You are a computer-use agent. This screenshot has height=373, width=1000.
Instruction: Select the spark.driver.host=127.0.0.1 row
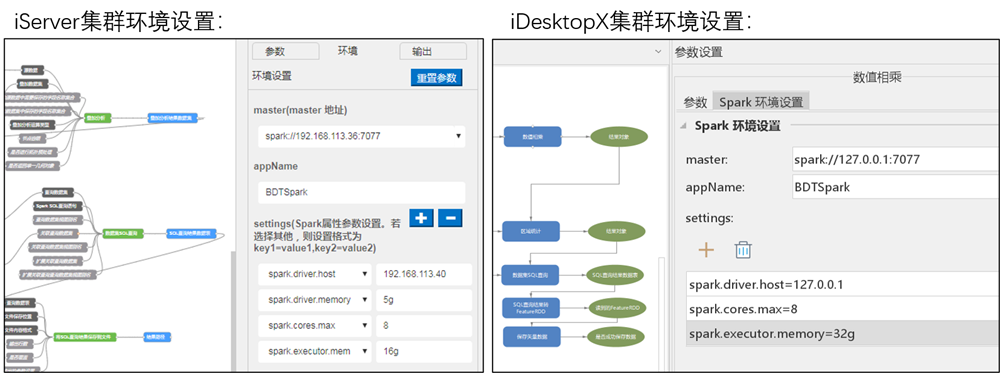coord(843,284)
